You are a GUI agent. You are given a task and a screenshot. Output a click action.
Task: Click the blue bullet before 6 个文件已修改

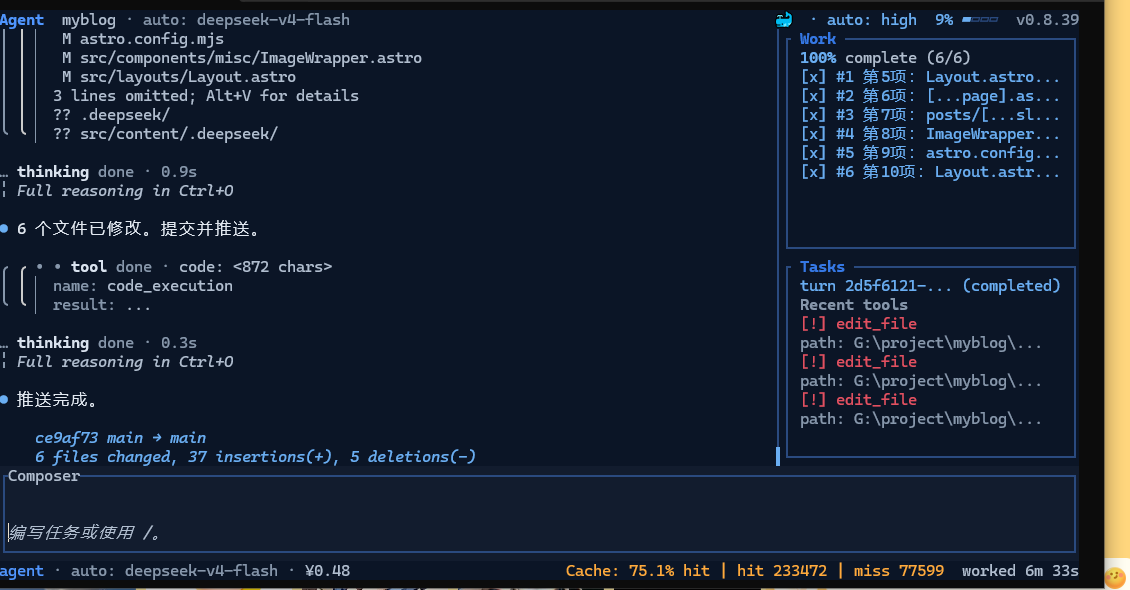4,228
